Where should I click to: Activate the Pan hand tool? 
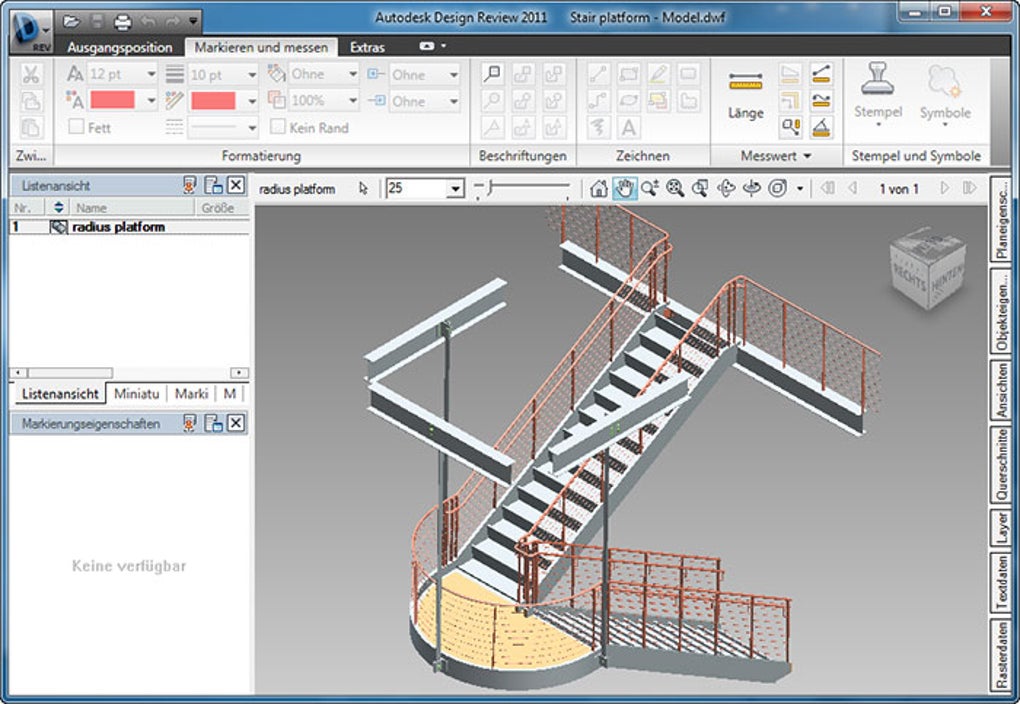[625, 188]
